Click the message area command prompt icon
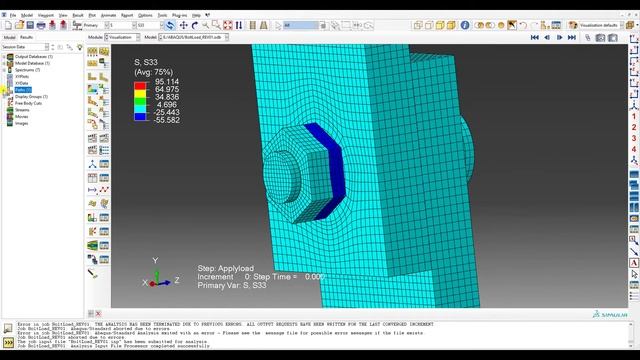Viewport: 640px width, 360px height. pos(8,342)
